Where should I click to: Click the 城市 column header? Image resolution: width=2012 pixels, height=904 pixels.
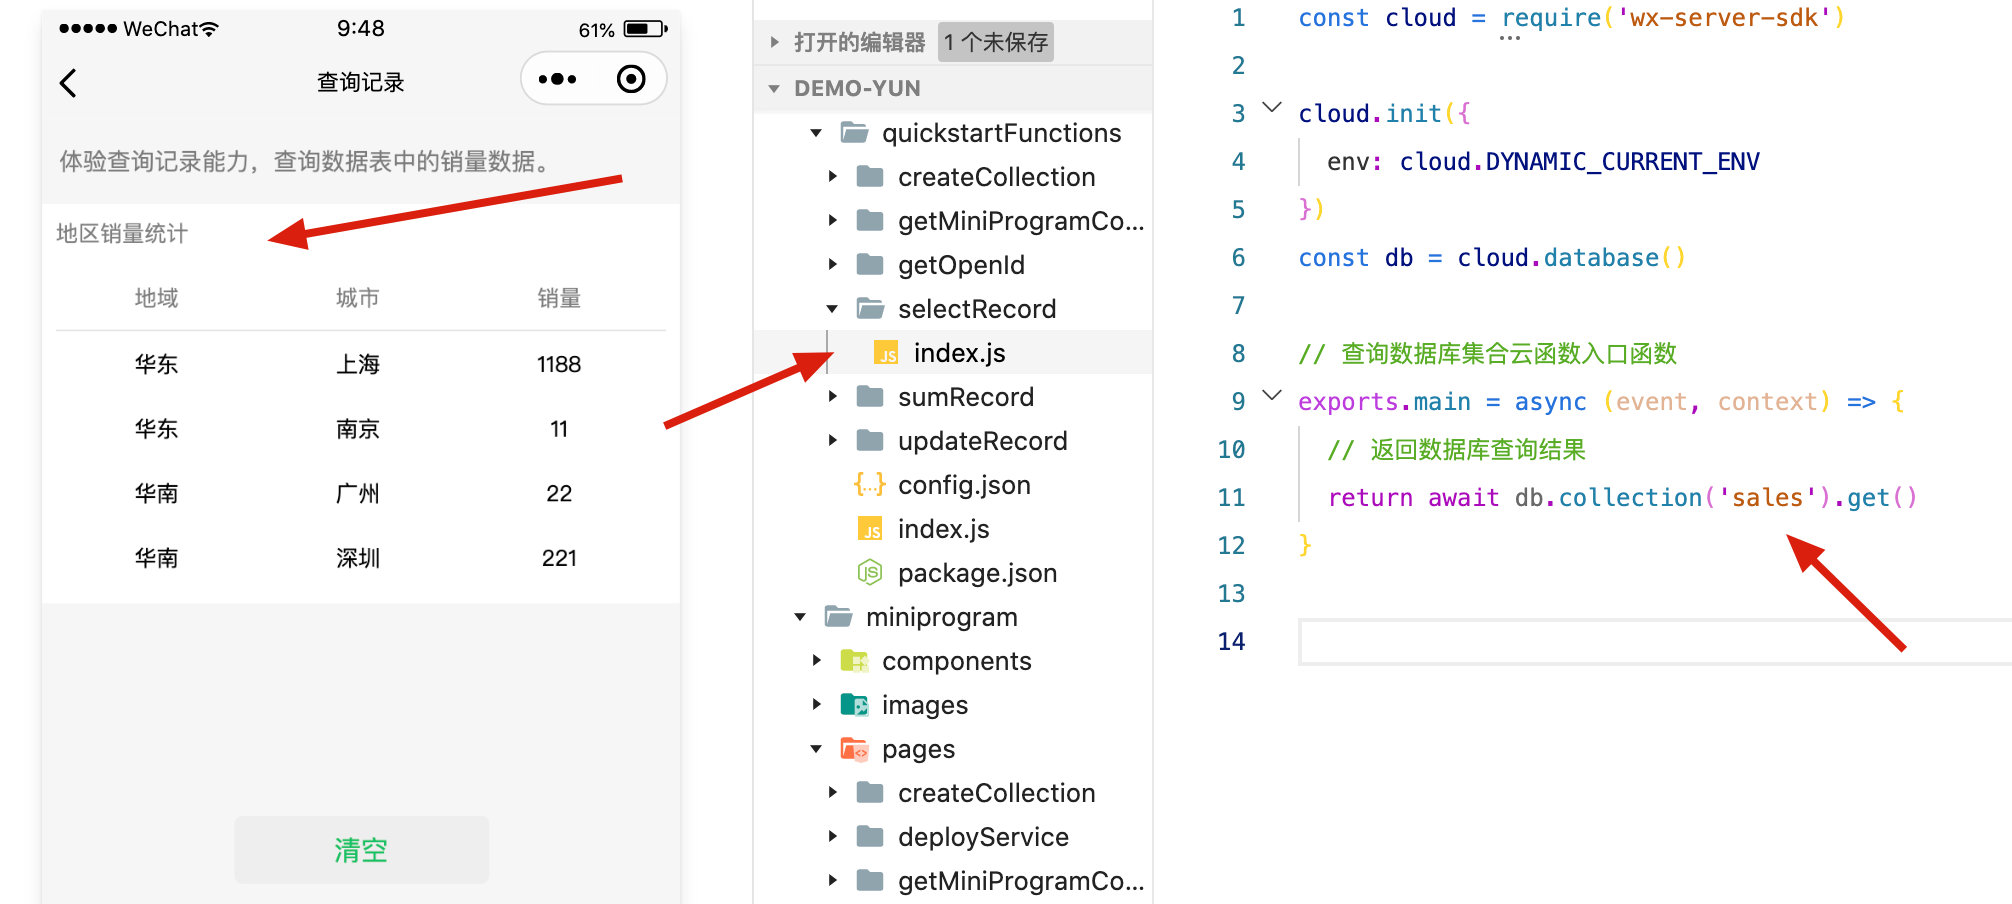[358, 298]
